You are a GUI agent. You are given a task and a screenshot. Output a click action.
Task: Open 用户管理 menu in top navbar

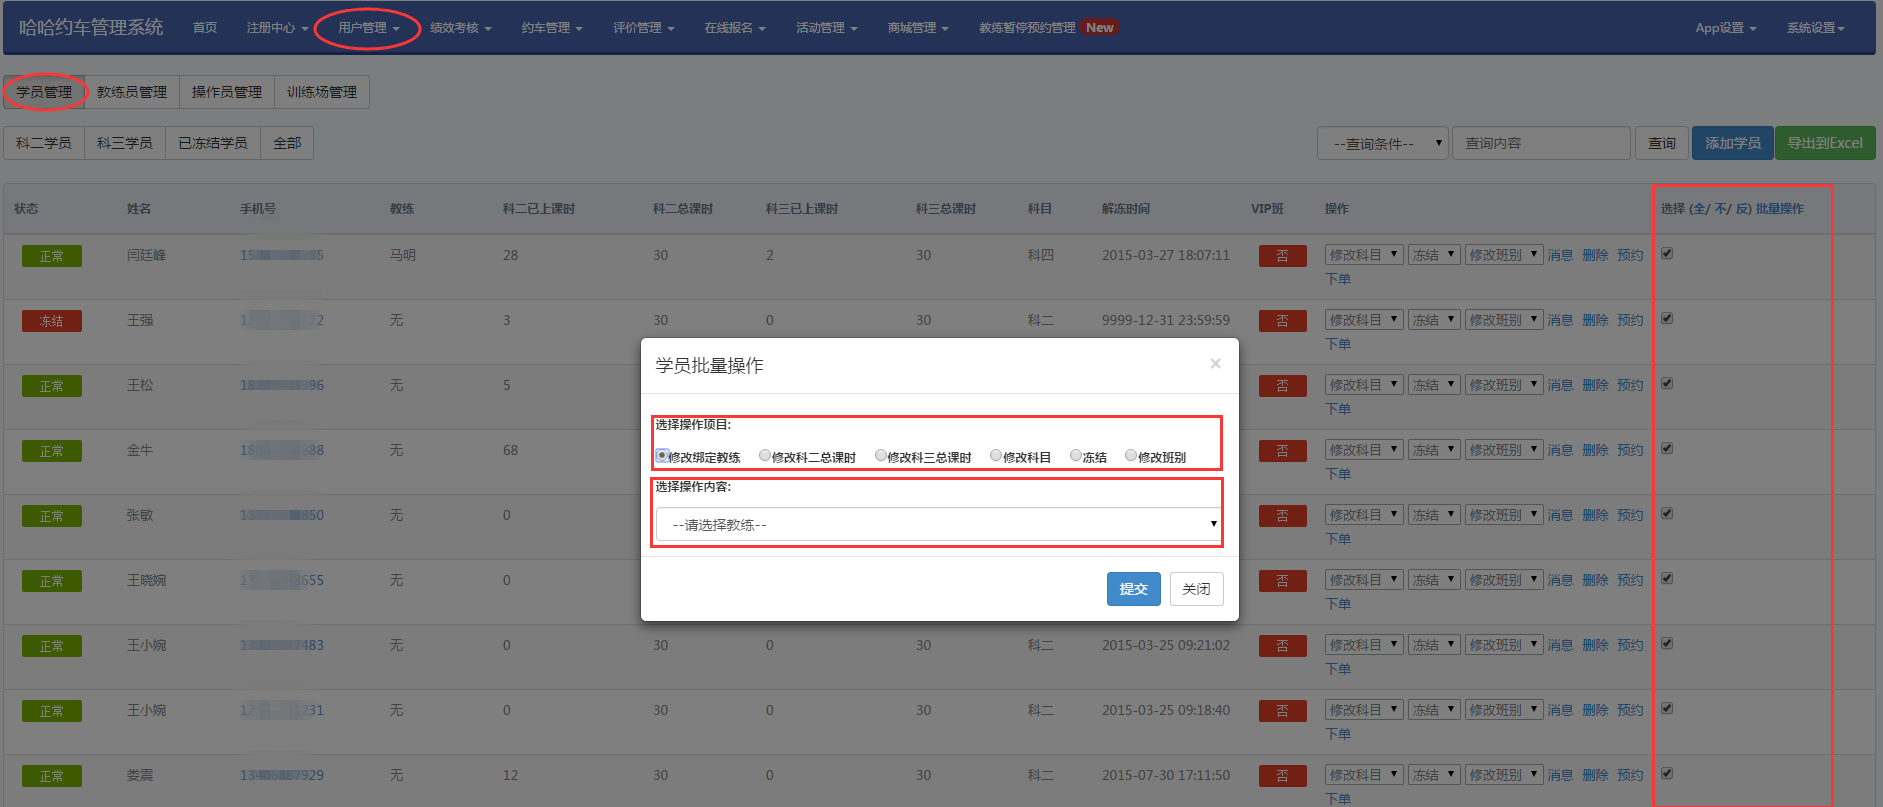pos(368,28)
